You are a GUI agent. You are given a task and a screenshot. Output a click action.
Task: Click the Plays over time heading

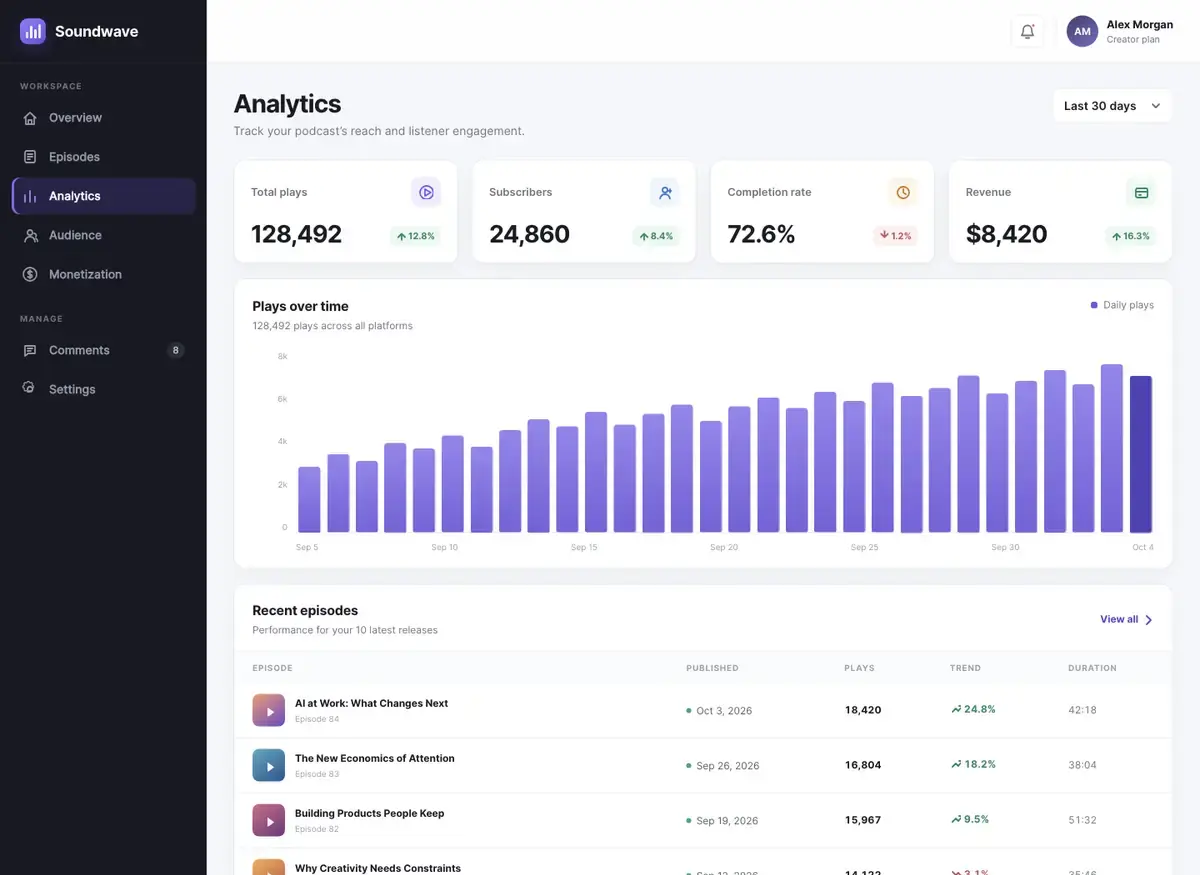300,306
